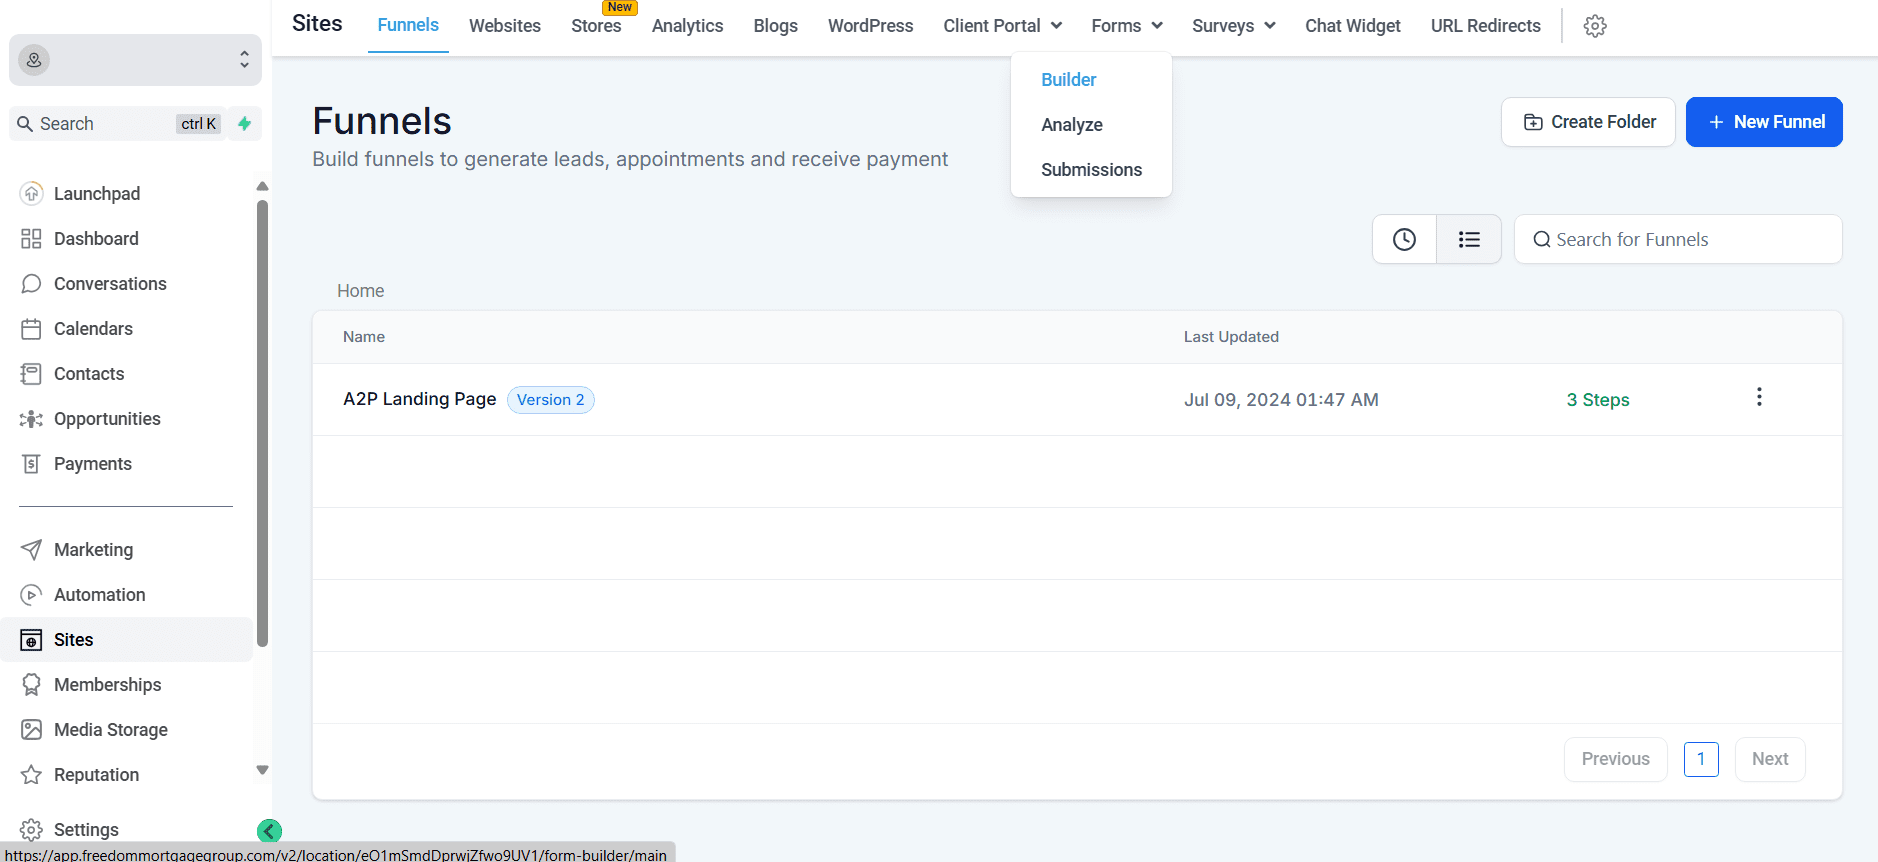Switch to the Websites tab
Viewport: 1878px width, 862px height.
click(505, 26)
